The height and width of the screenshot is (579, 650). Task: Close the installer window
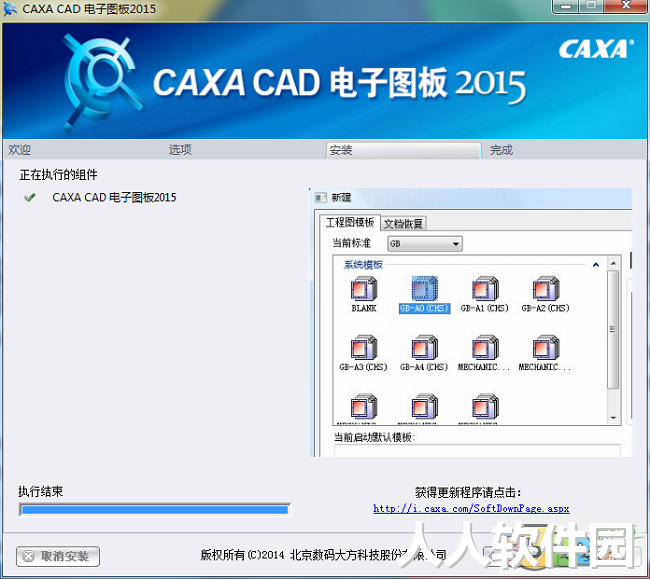625,6
